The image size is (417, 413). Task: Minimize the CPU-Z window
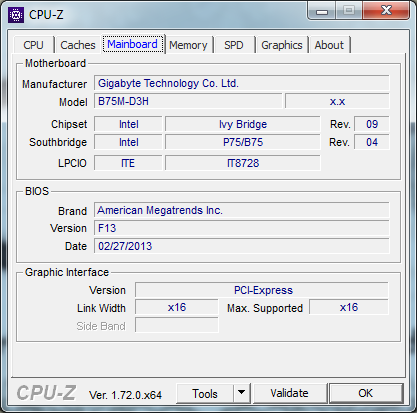pos(322,11)
